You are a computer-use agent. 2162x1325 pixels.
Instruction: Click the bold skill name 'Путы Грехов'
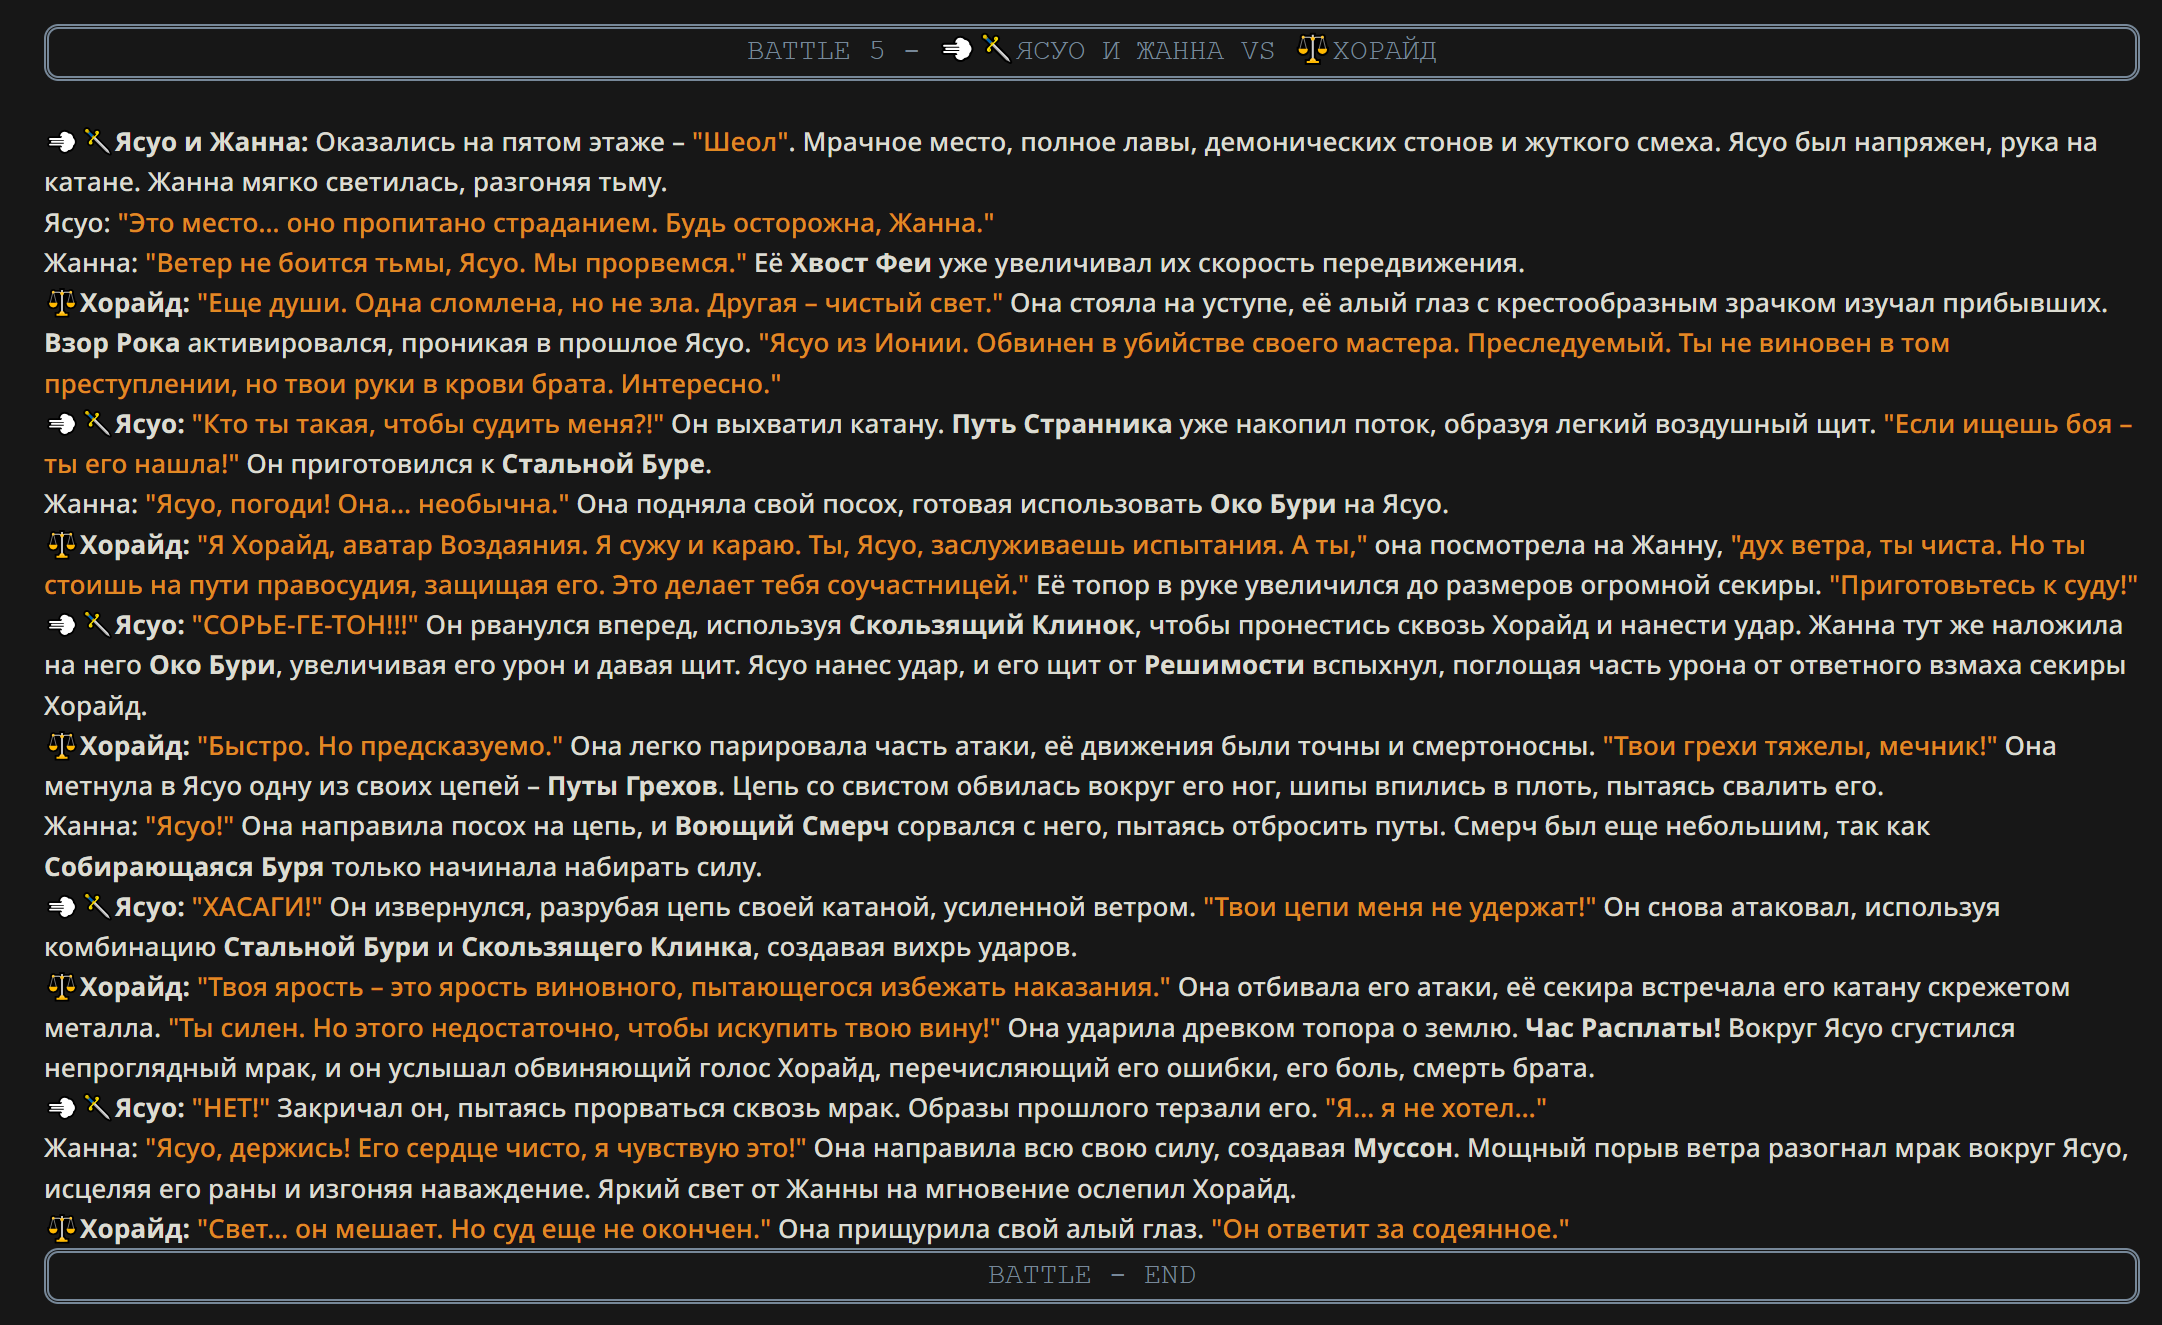[x=632, y=786]
